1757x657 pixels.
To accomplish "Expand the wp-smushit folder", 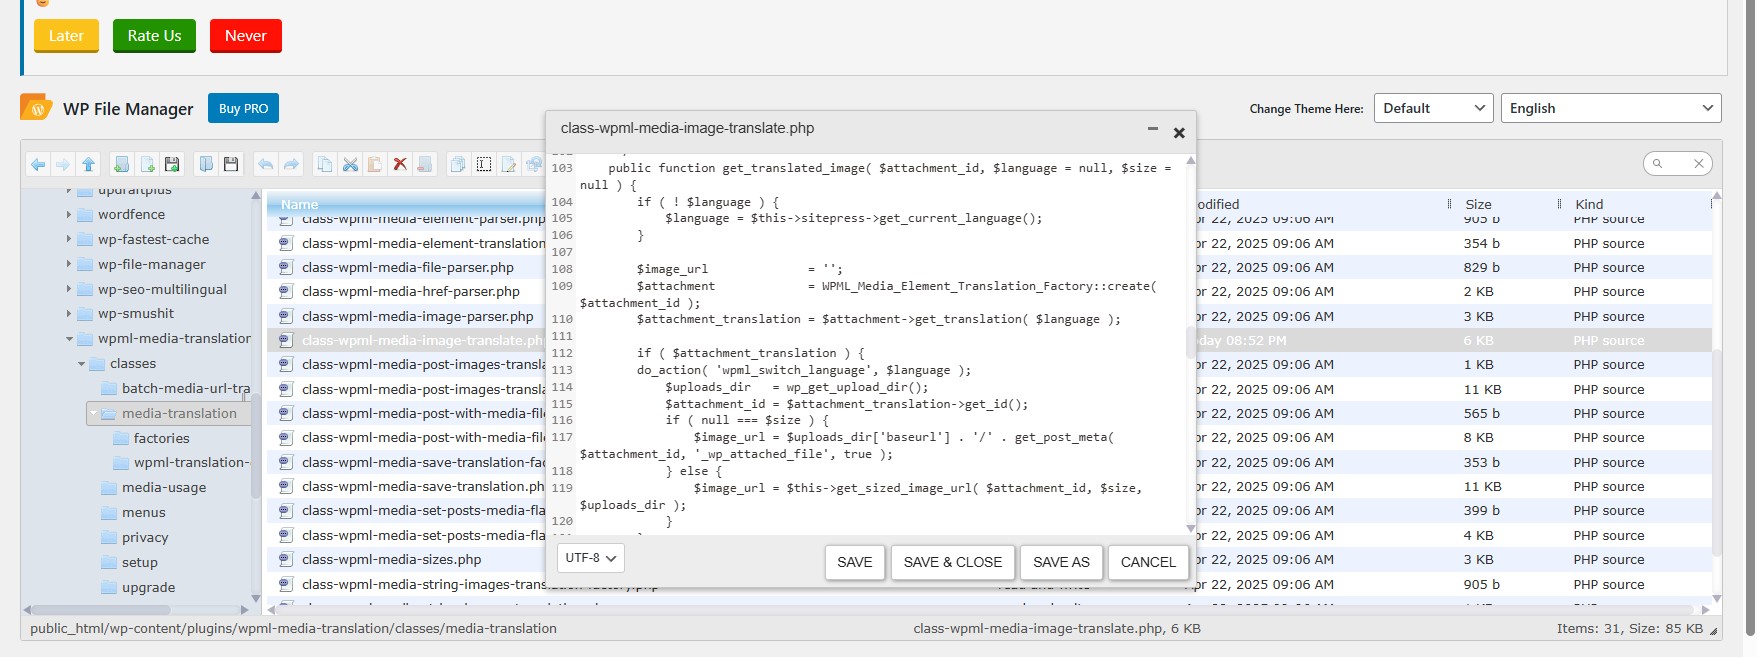I will 69,313.
